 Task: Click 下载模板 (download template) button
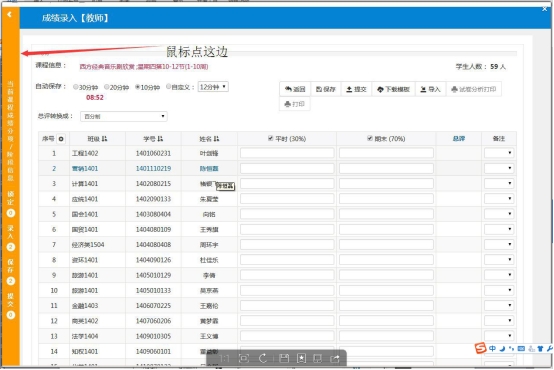tap(393, 89)
